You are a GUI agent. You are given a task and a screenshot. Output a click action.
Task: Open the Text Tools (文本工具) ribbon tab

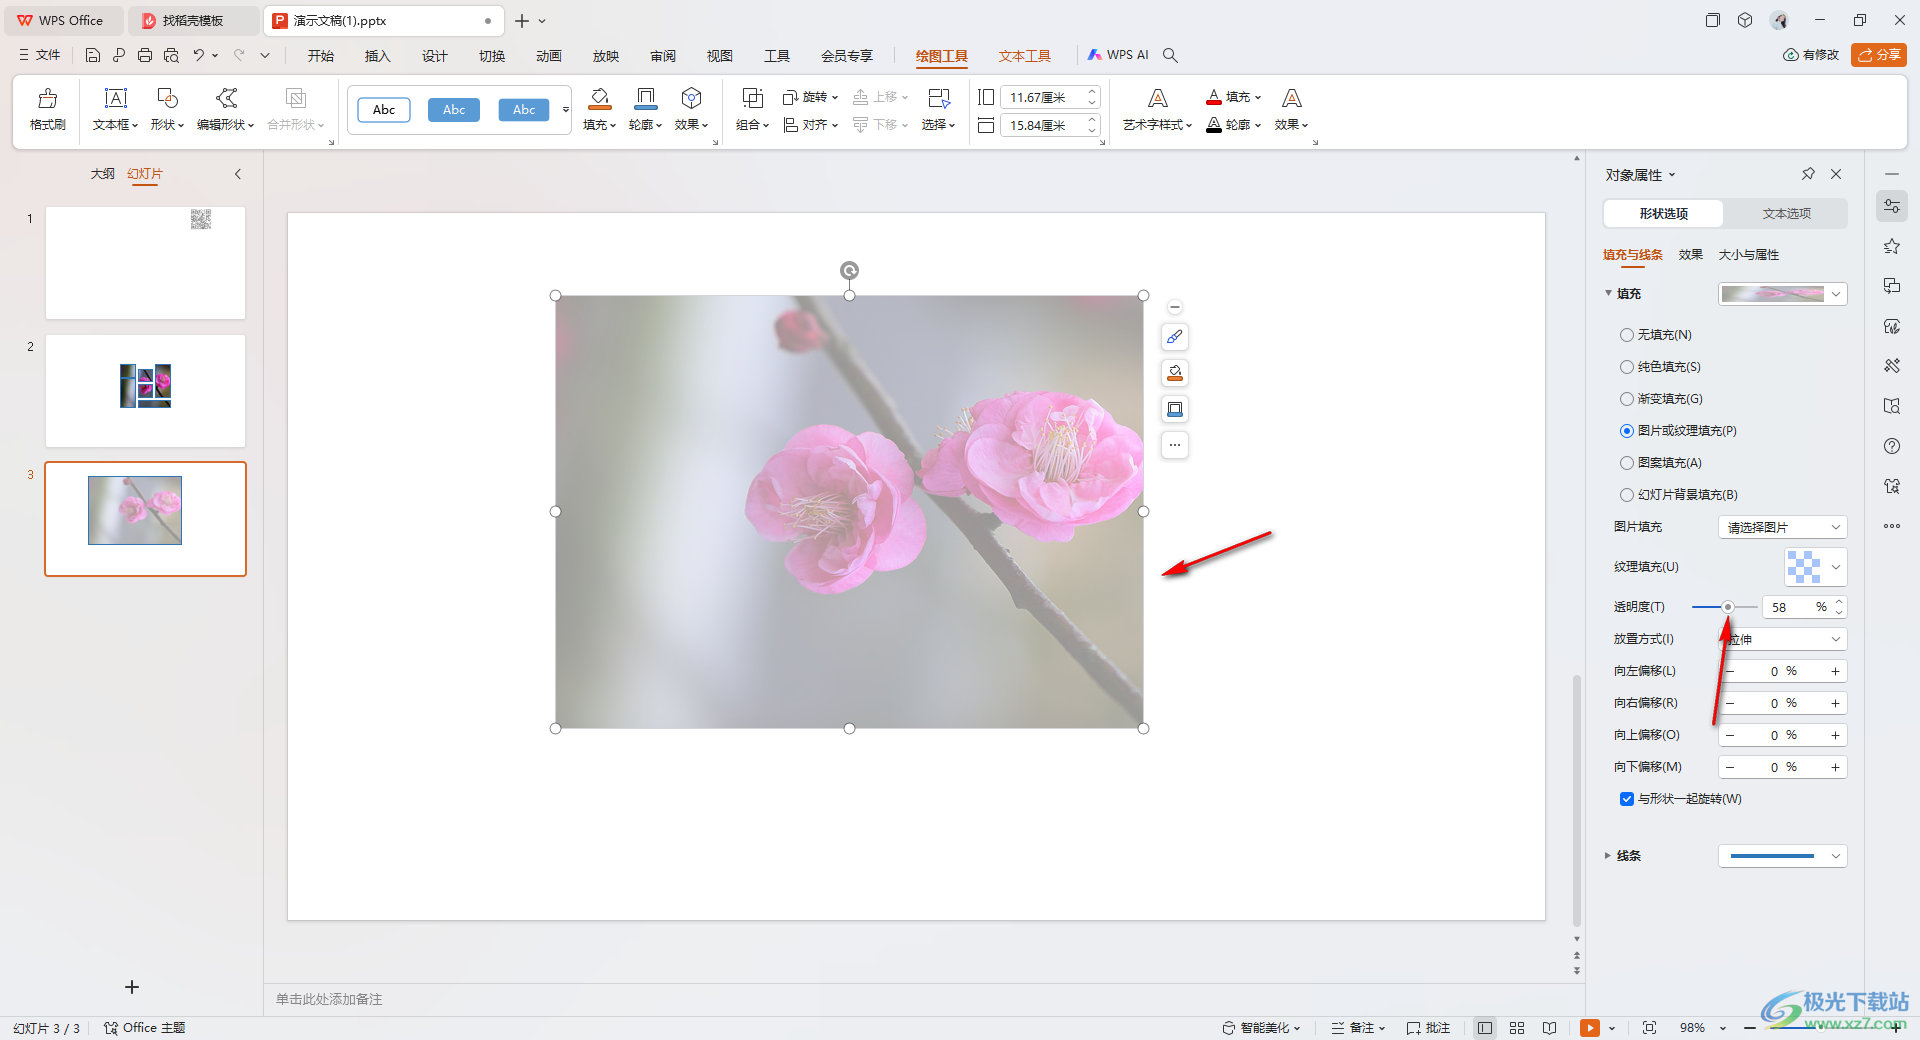pyautogui.click(x=1024, y=56)
